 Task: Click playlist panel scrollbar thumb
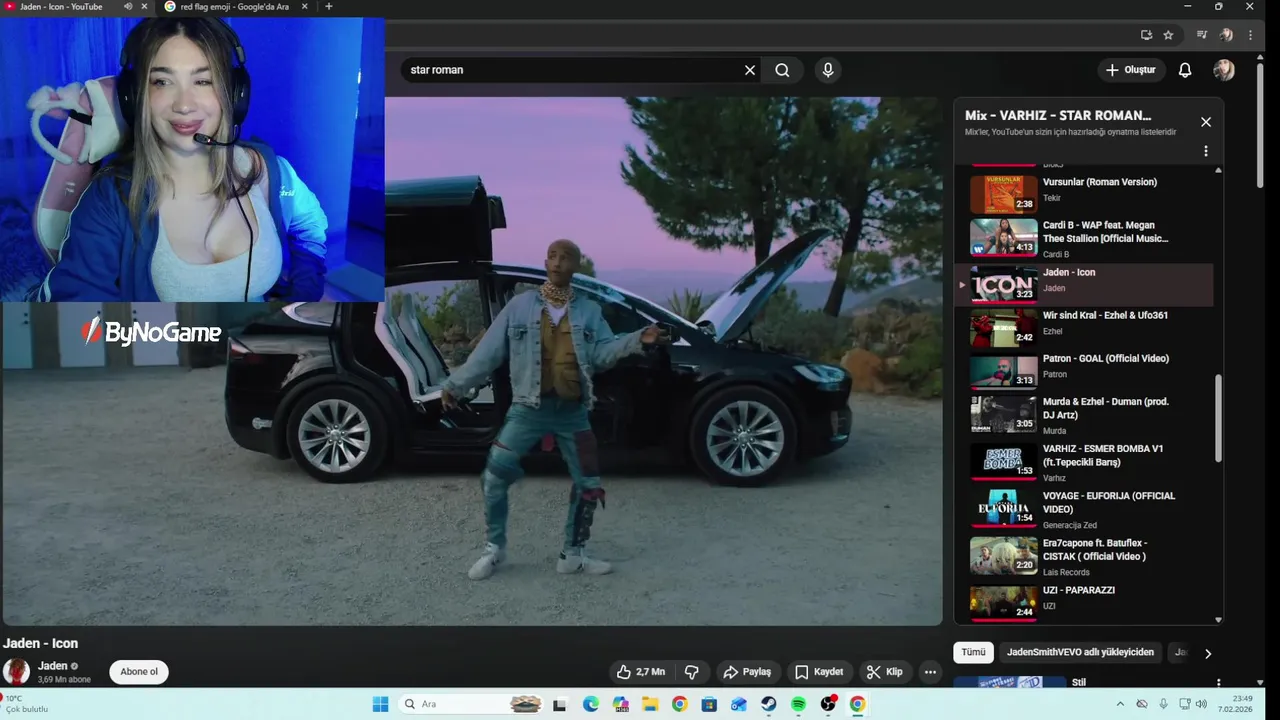click(1218, 418)
